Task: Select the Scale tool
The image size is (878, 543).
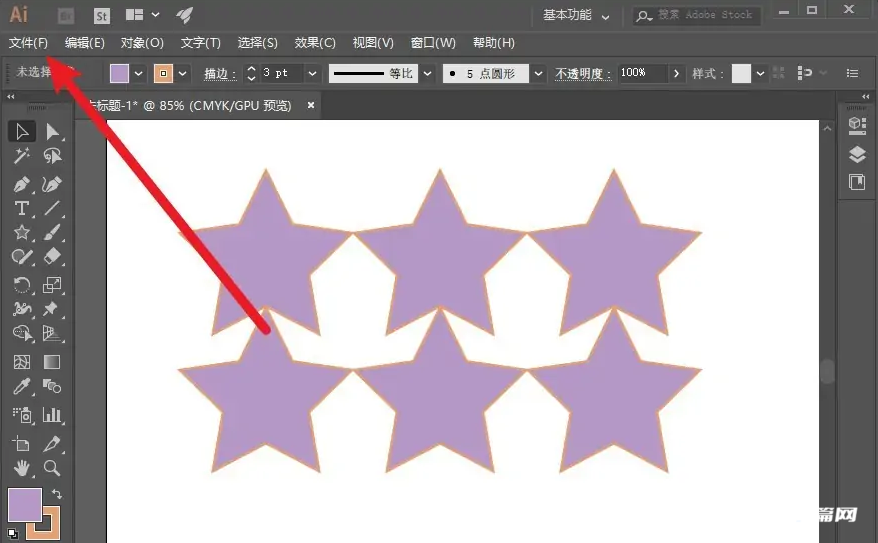Action: click(52, 285)
